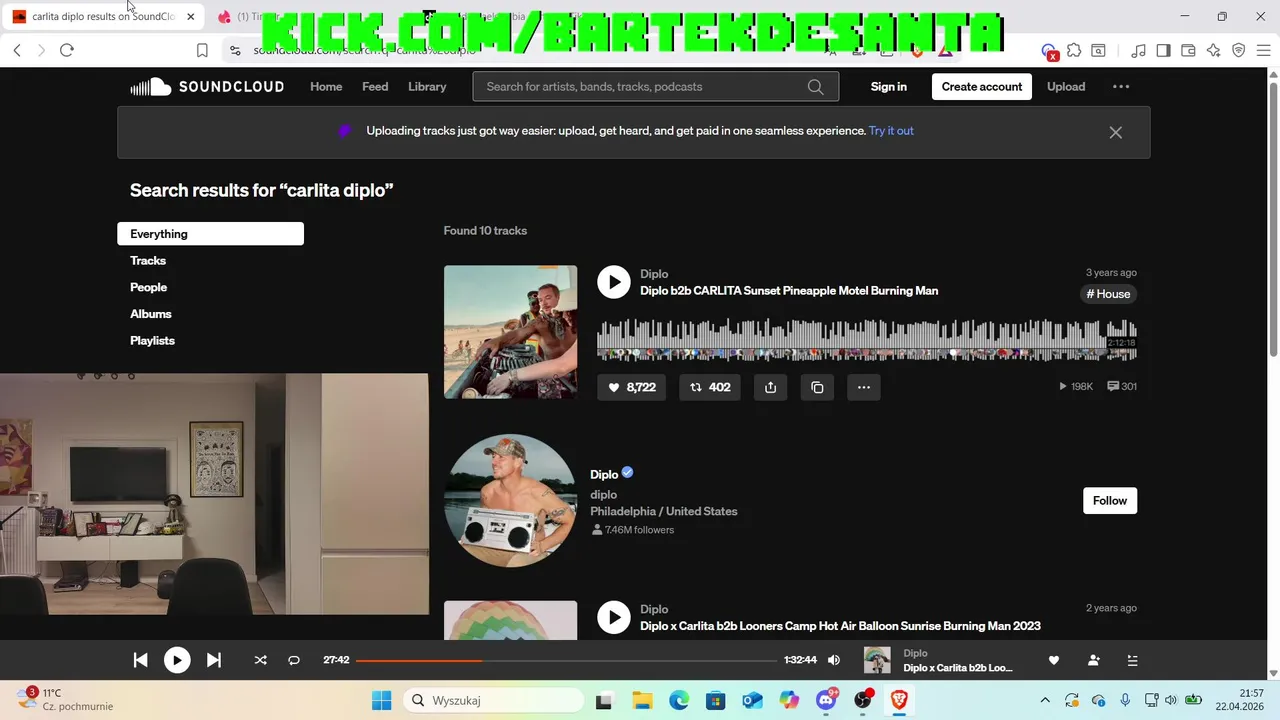Toggle repeat in the player bar
1280x720 pixels.
point(294,660)
